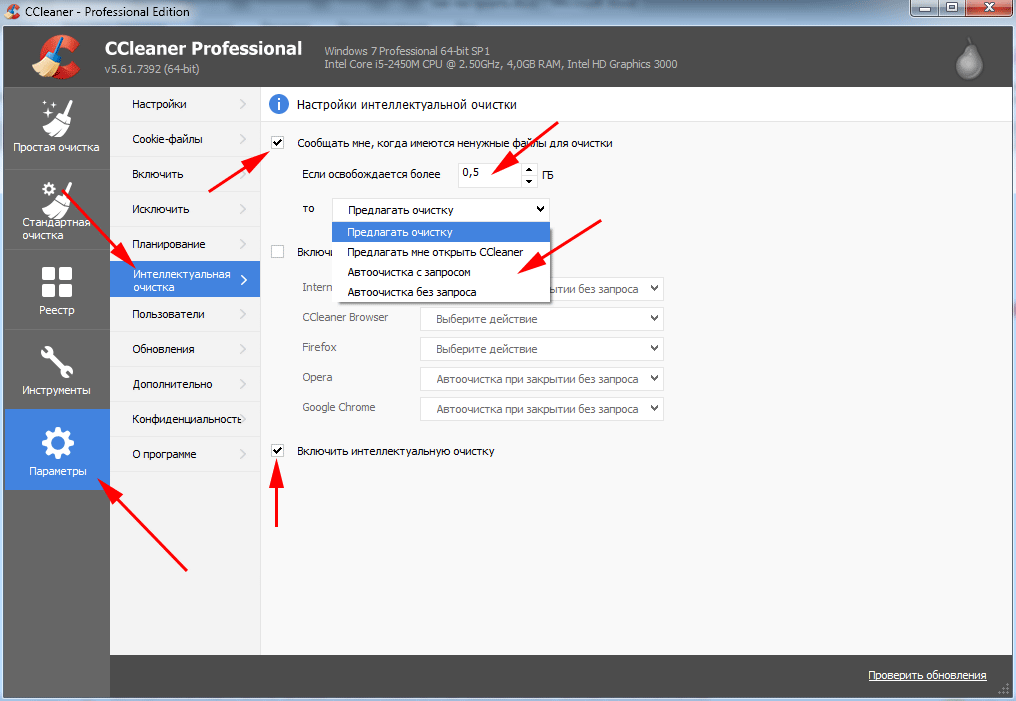Open Простая очистка broom icon
The width and height of the screenshot is (1016, 701).
click(x=56, y=118)
